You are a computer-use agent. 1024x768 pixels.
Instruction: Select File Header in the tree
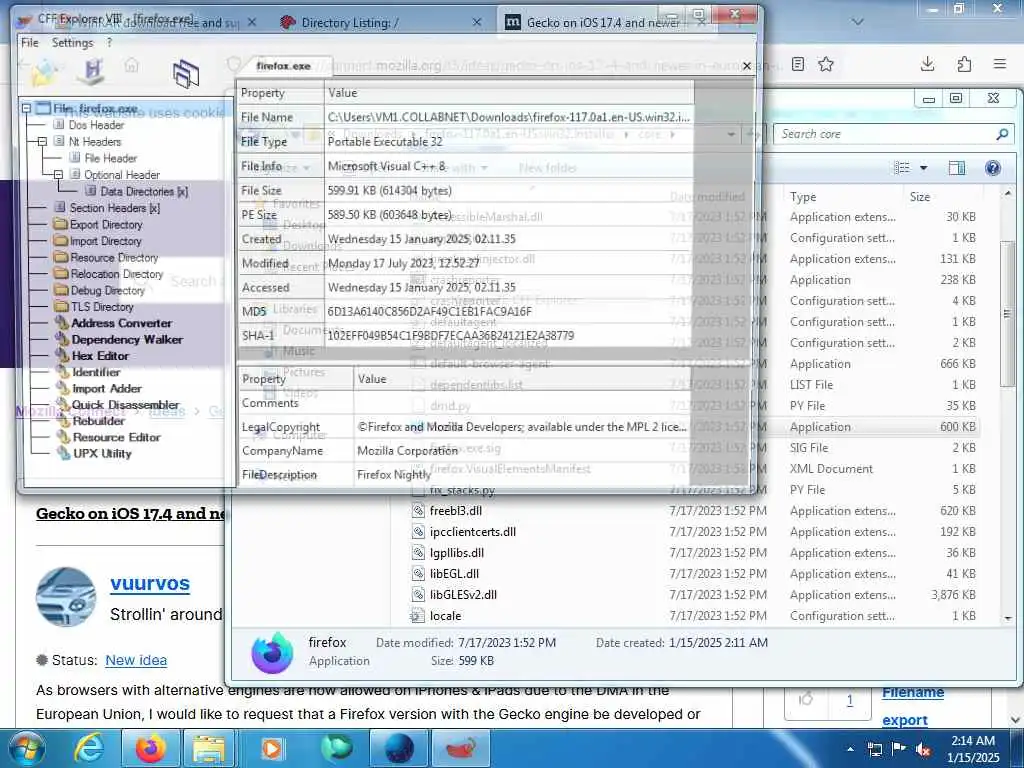click(x=110, y=158)
